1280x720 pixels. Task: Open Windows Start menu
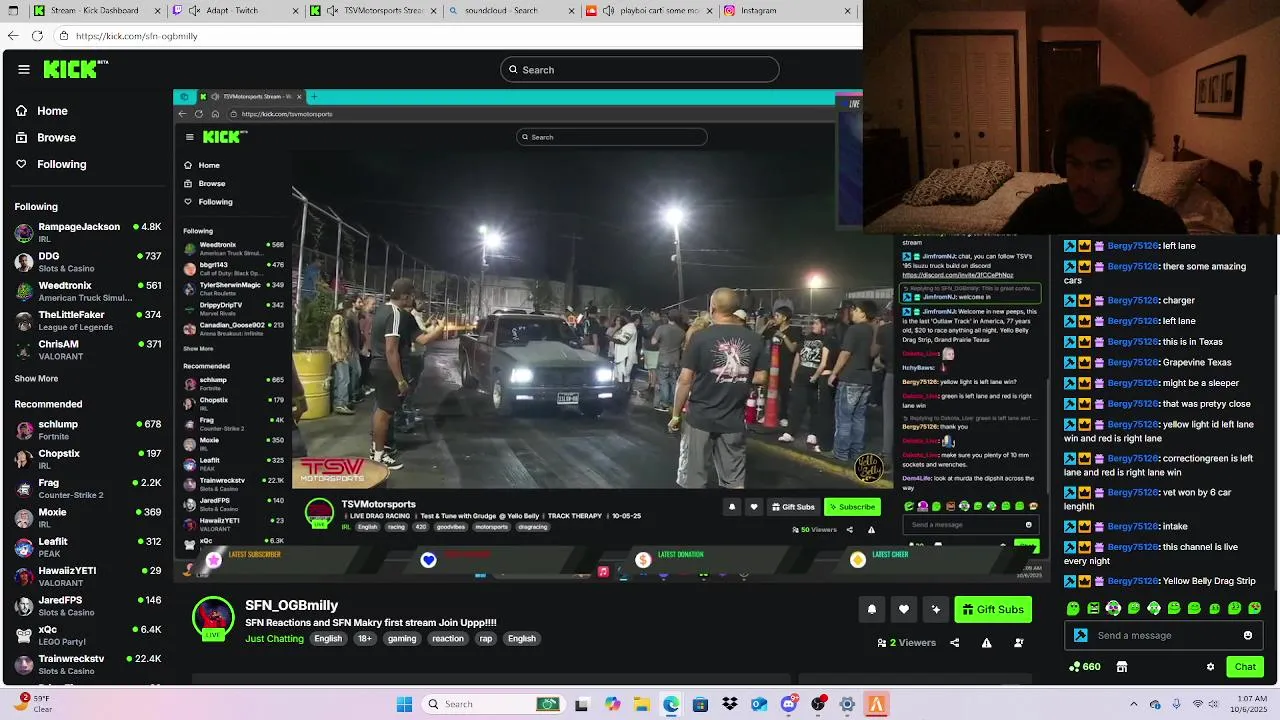(x=404, y=704)
